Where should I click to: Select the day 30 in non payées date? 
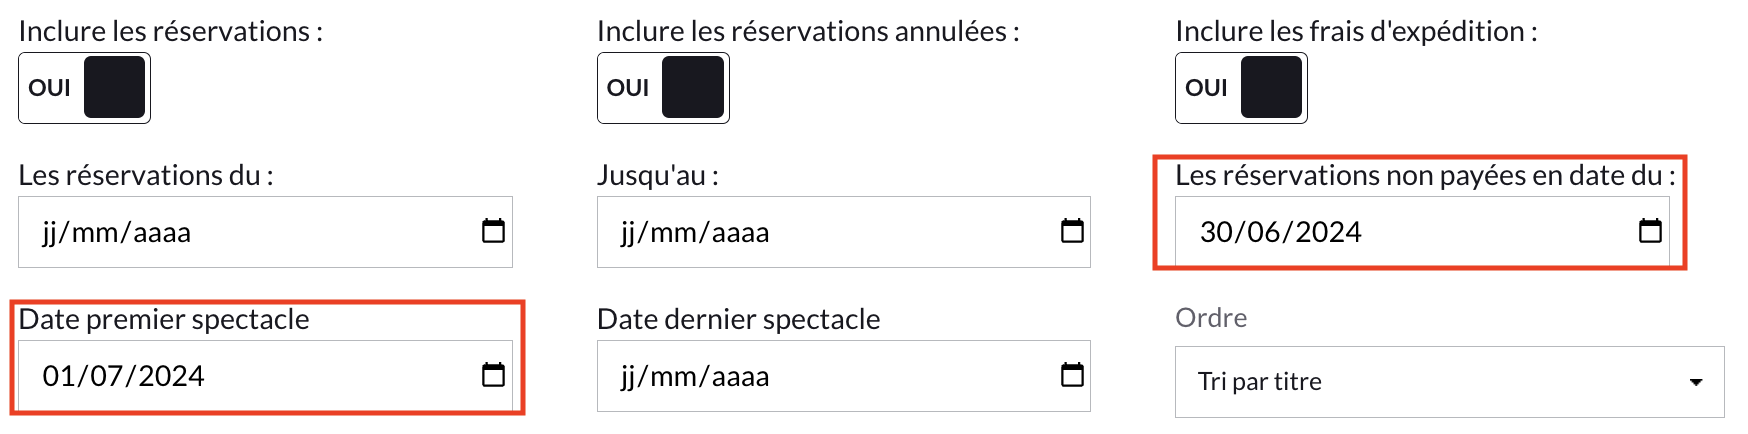(1217, 232)
